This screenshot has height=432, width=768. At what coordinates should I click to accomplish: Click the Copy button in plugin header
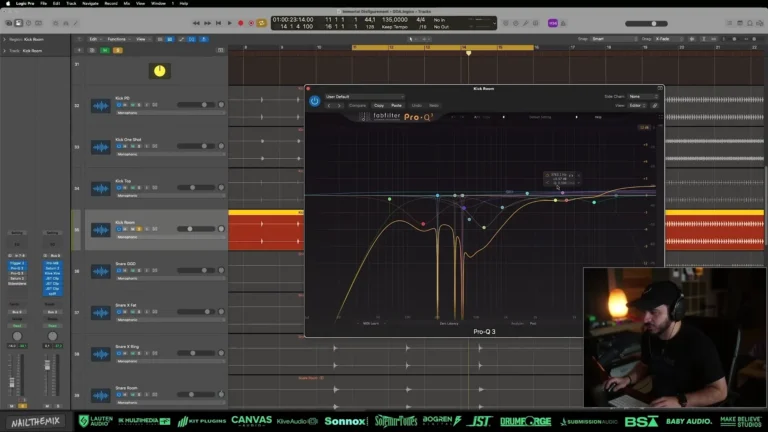[378, 105]
